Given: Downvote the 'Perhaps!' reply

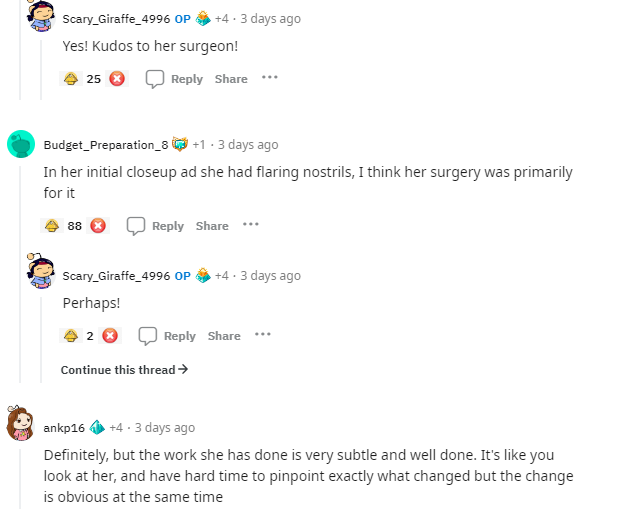Looking at the screenshot, I should (x=110, y=336).
